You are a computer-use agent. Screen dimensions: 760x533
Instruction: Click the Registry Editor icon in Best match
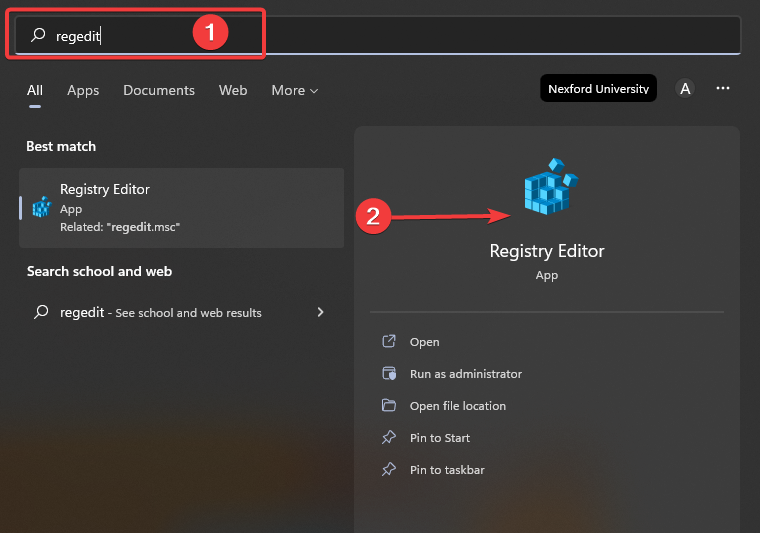[x=41, y=207]
